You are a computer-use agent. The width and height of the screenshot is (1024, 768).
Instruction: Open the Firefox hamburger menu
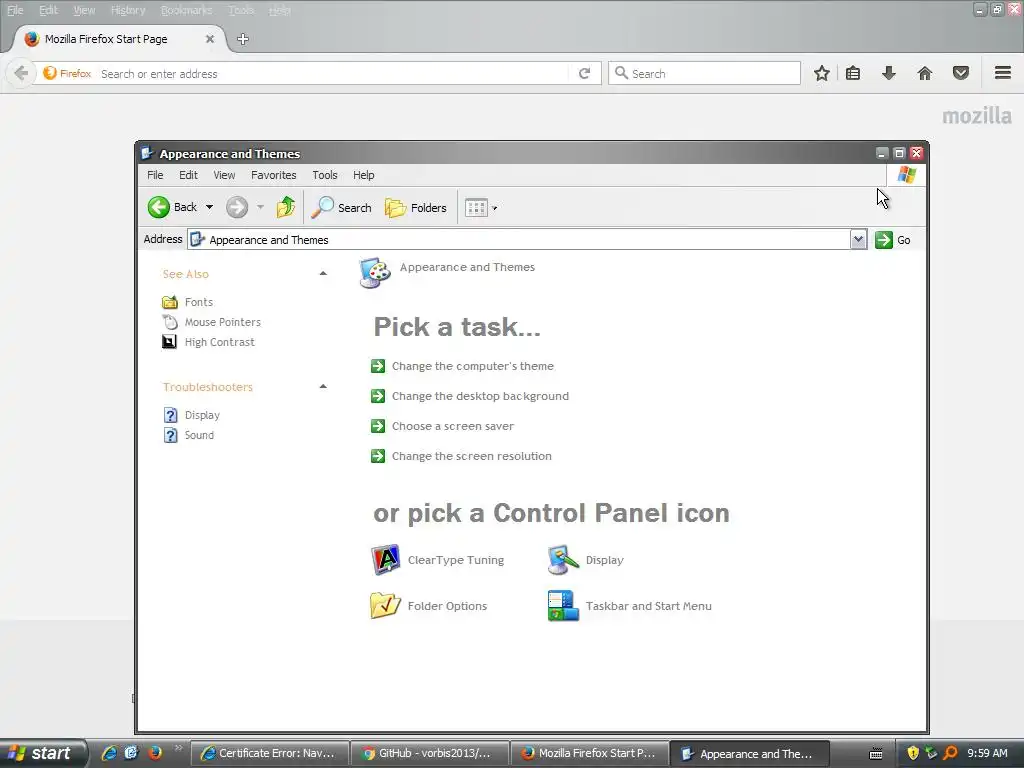click(x=1003, y=73)
